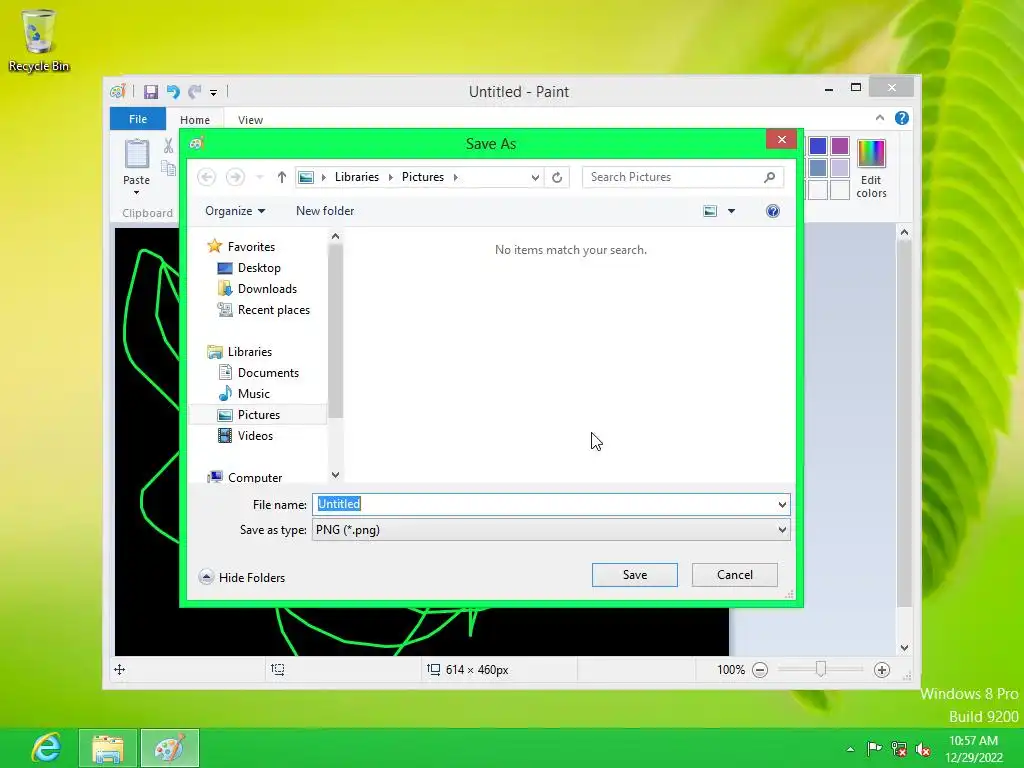This screenshot has height=768, width=1024.
Task: Click the Undo arrow in Paint's title bar
Action: pos(173,91)
